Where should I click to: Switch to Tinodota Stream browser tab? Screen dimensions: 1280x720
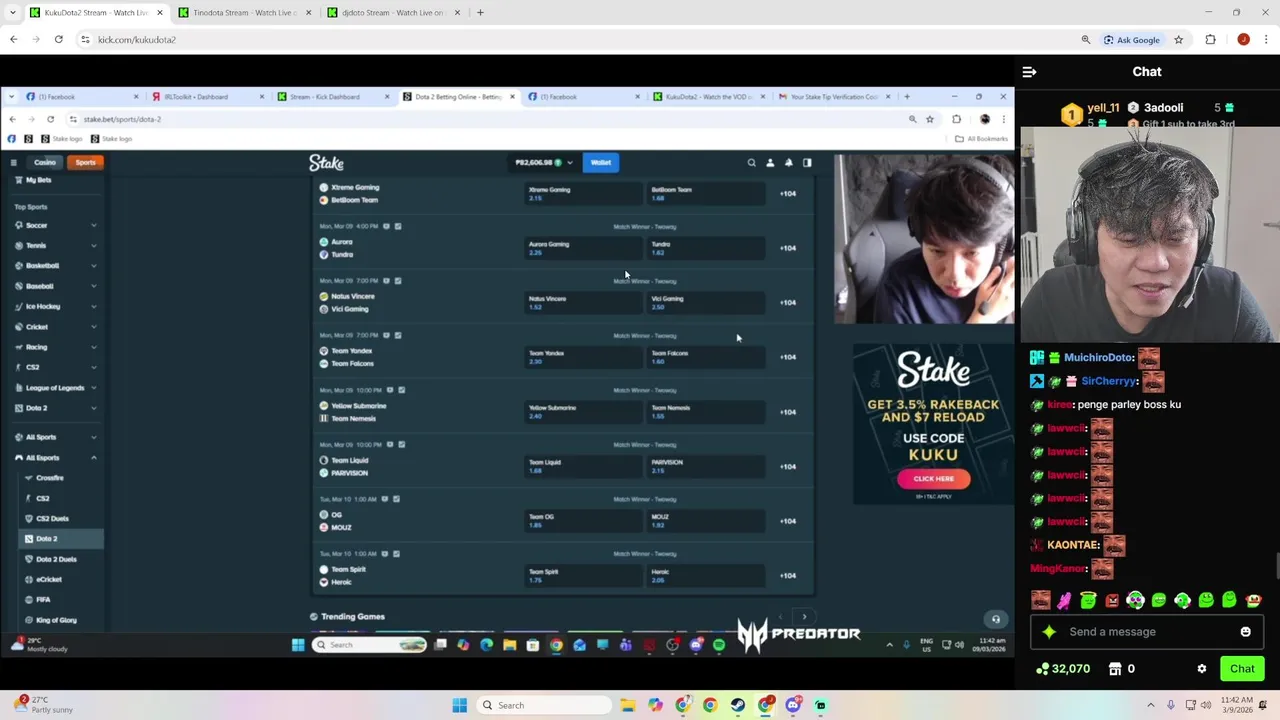244,13
